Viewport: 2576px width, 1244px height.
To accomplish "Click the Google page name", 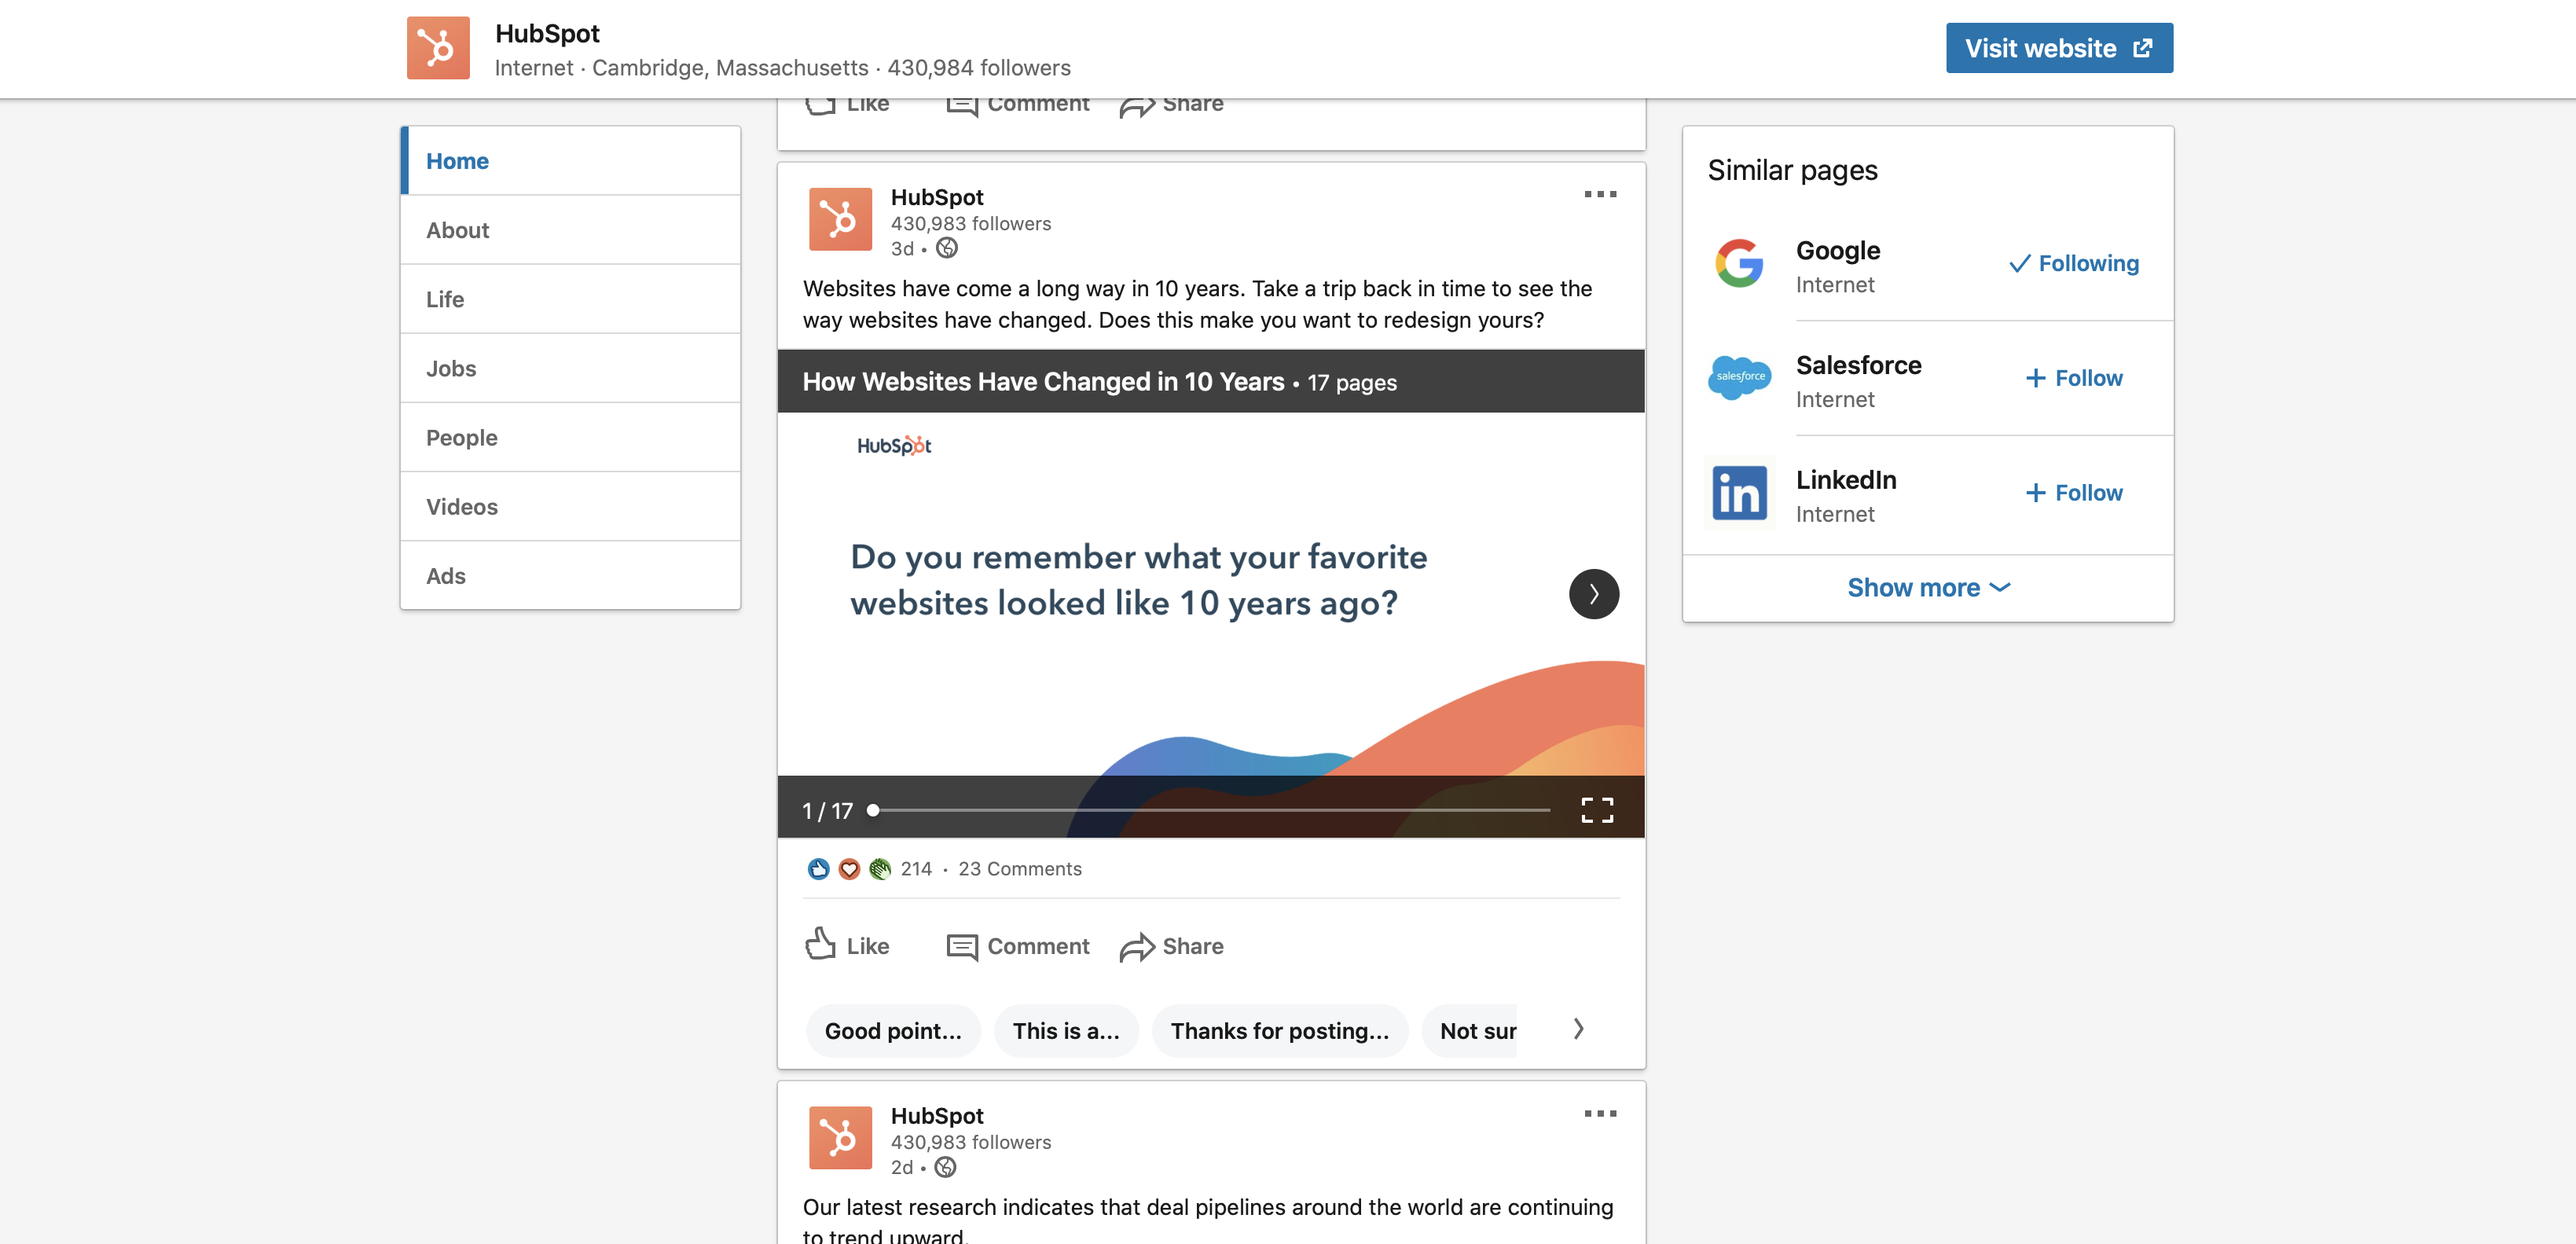I will pos(1838,250).
